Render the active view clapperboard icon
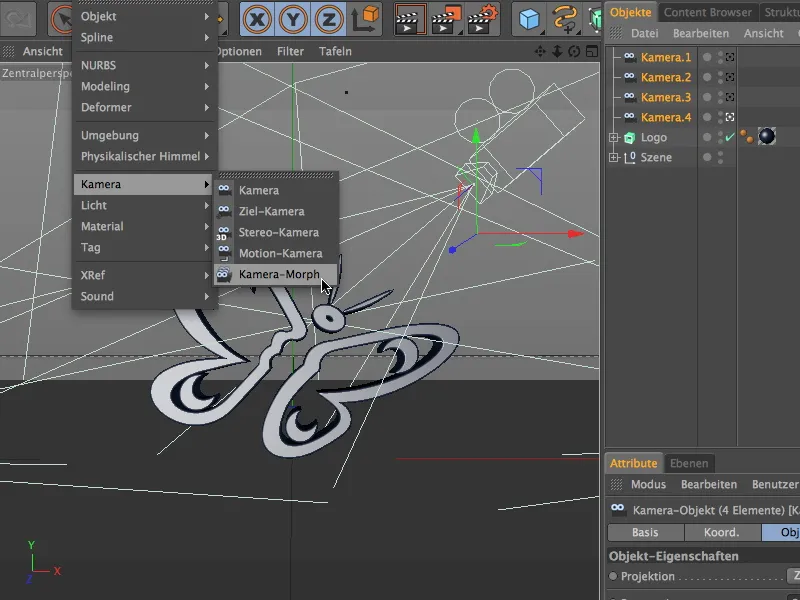The height and width of the screenshot is (600, 800). click(410, 20)
